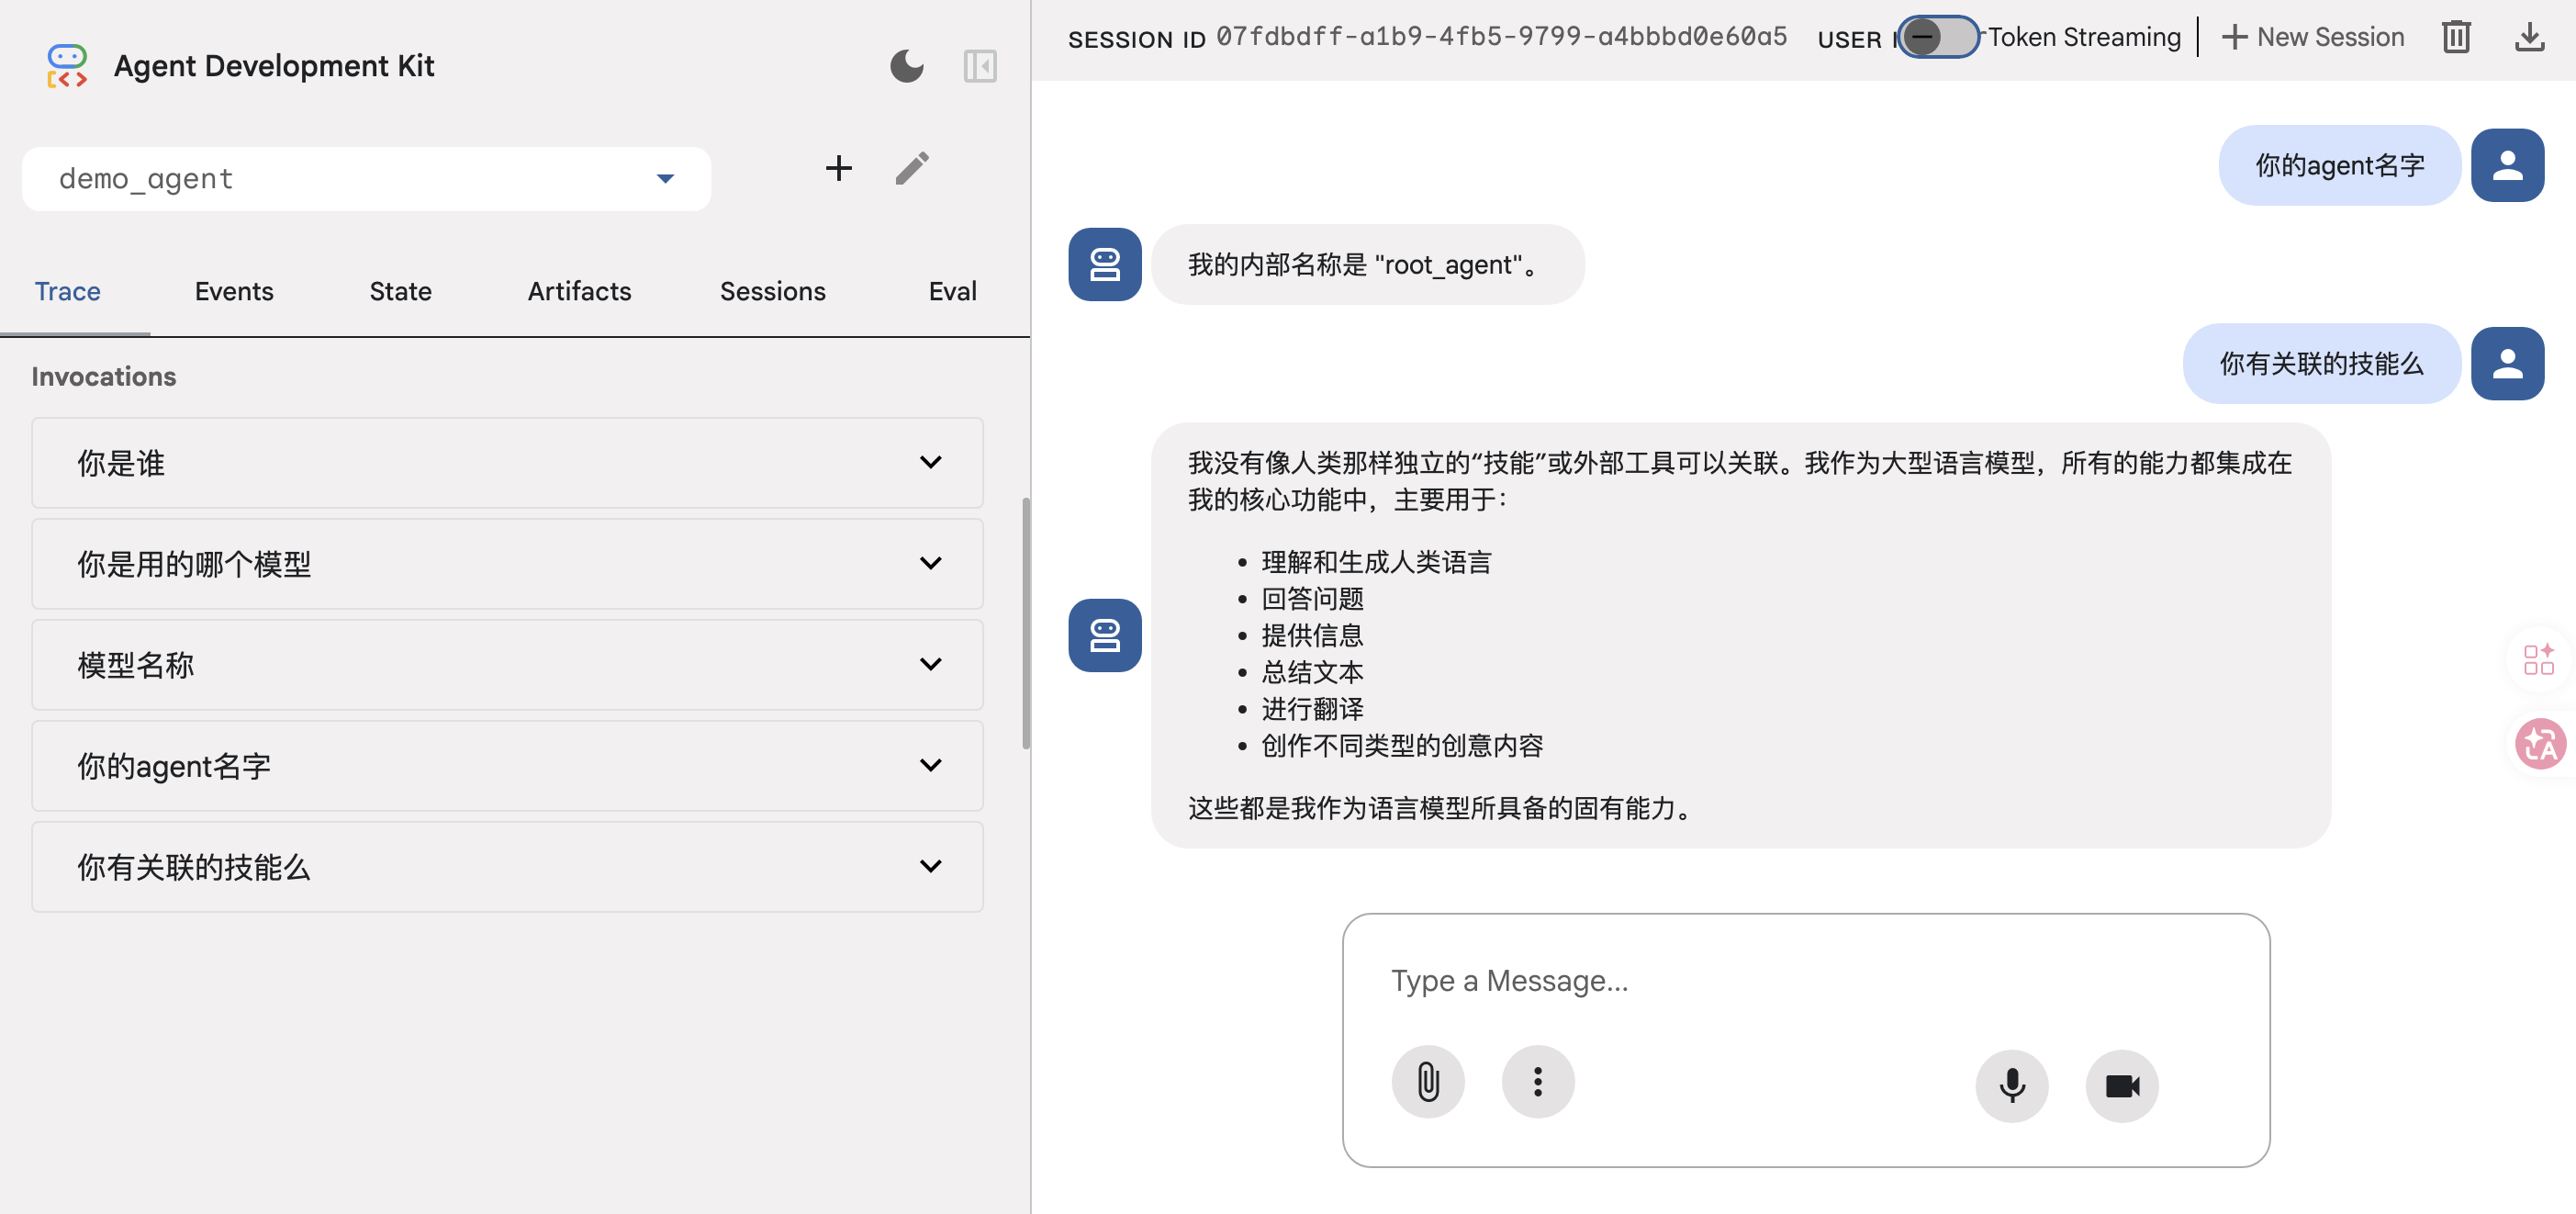Click the 回答问题 bullet
Screen dimensions: 2576x1214
click(x=1312, y=600)
